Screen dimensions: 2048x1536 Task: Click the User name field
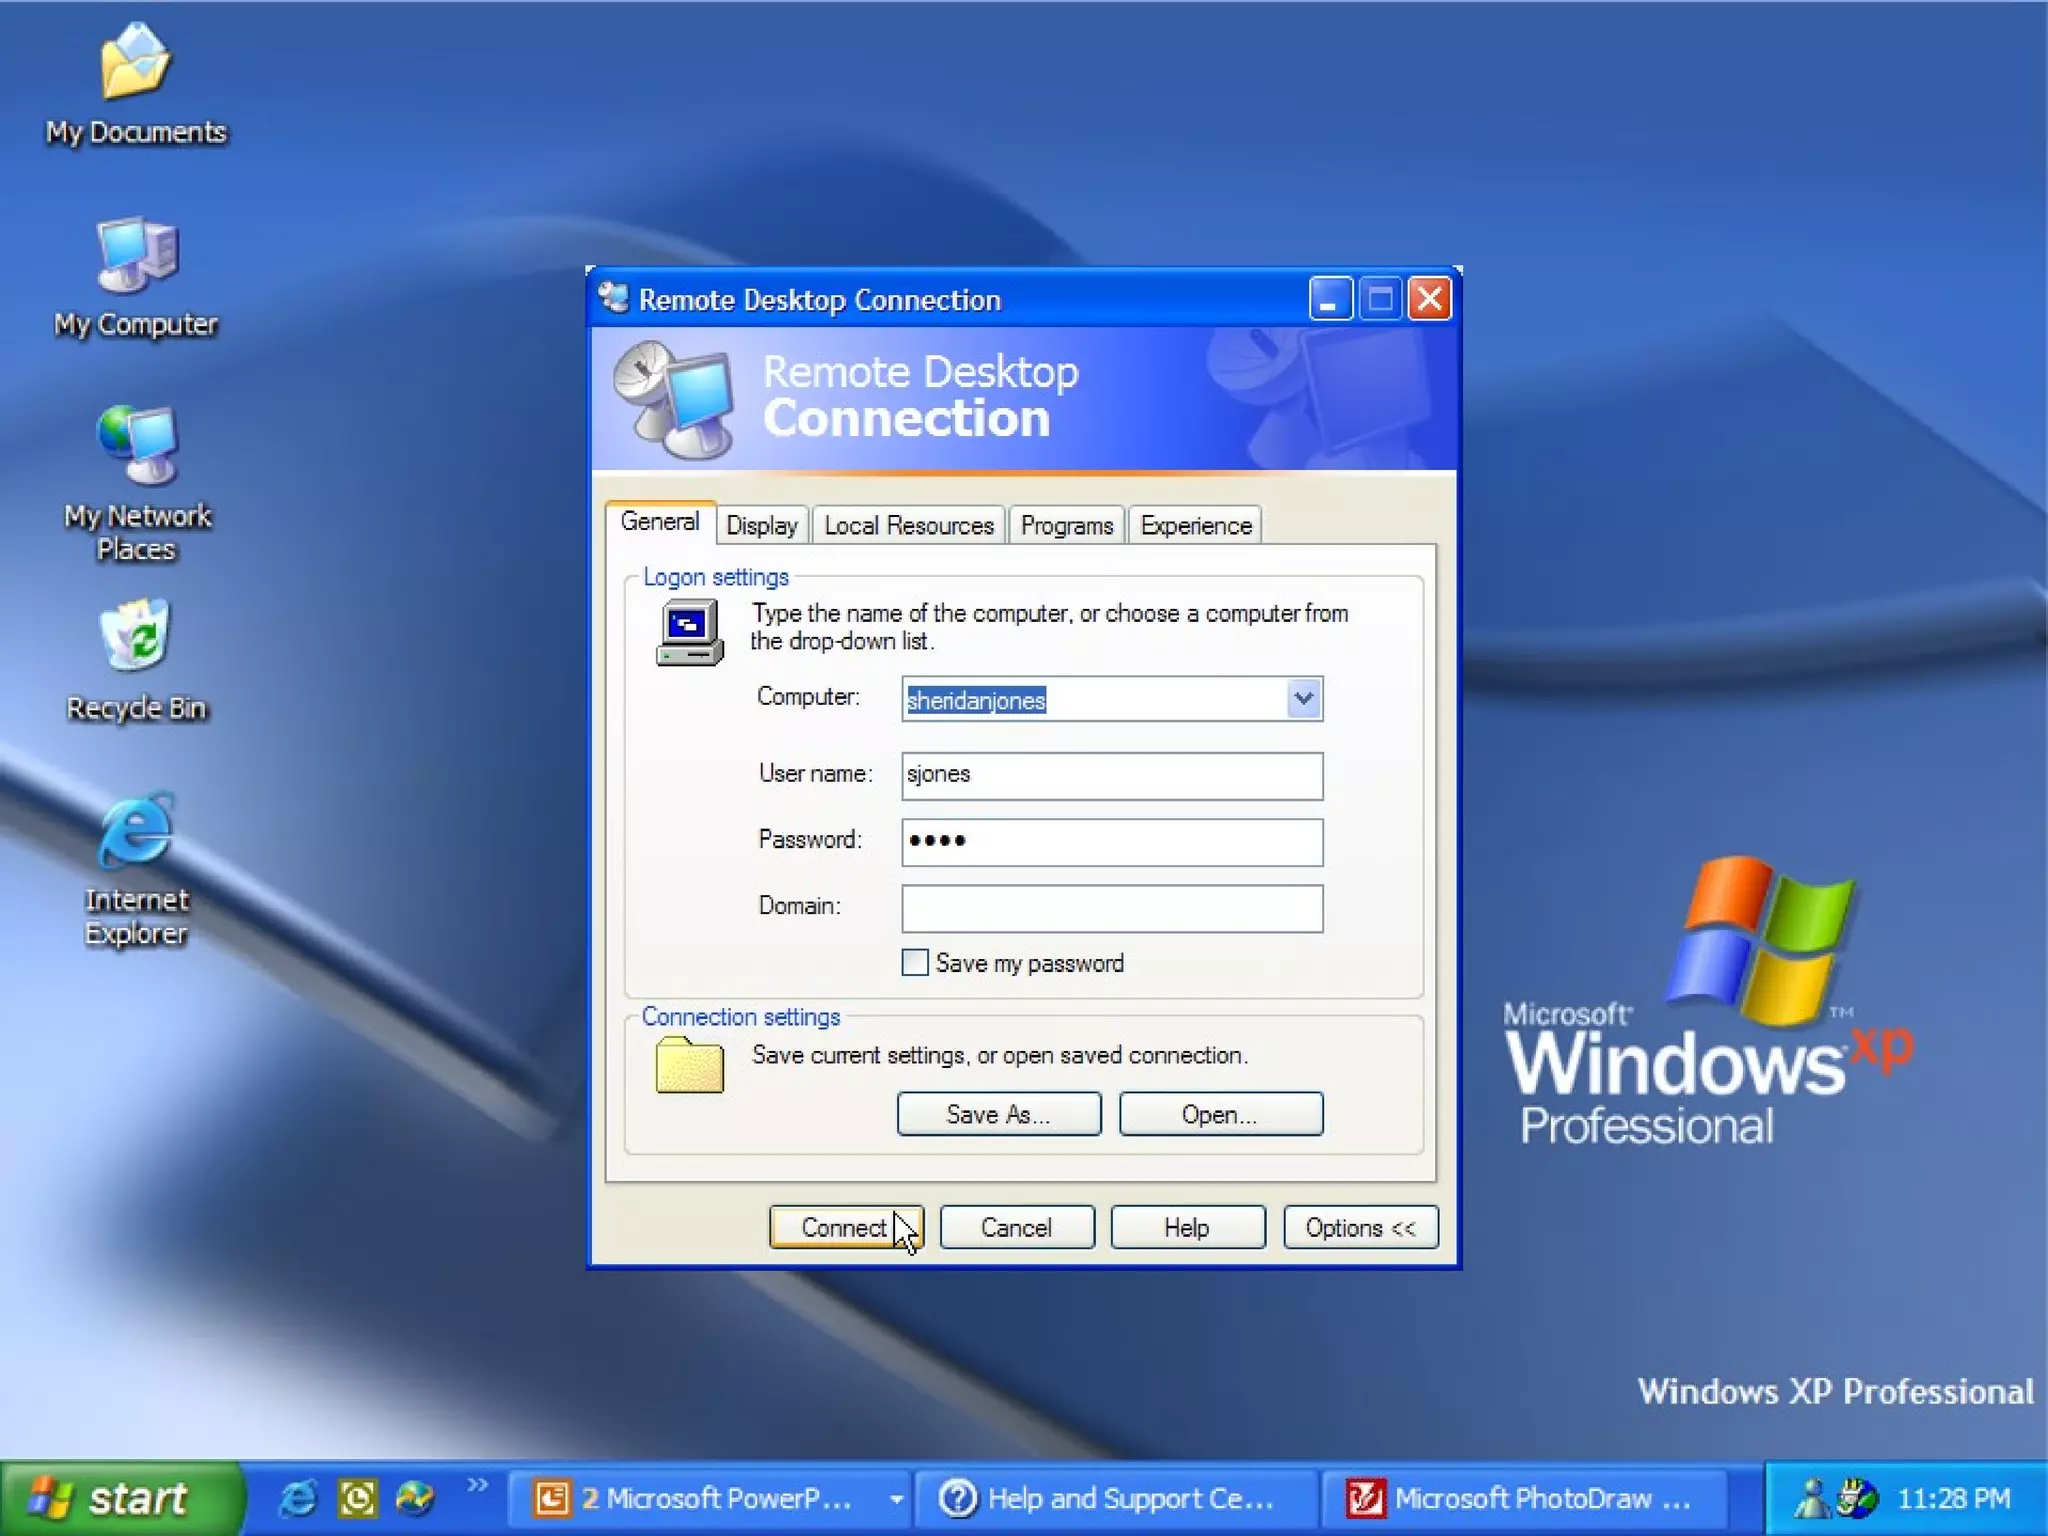[x=1112, y=775]
